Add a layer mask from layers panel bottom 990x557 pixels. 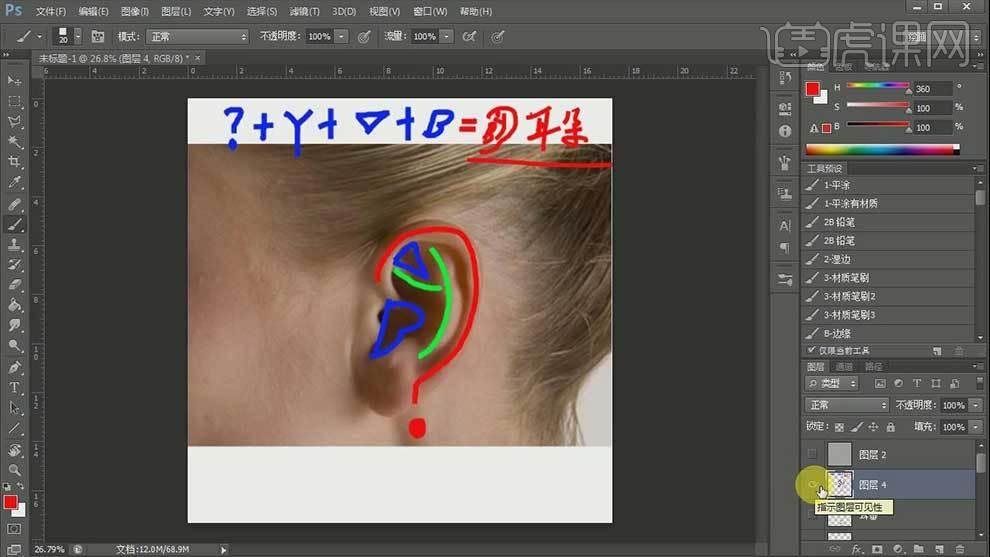coord(877,549)
